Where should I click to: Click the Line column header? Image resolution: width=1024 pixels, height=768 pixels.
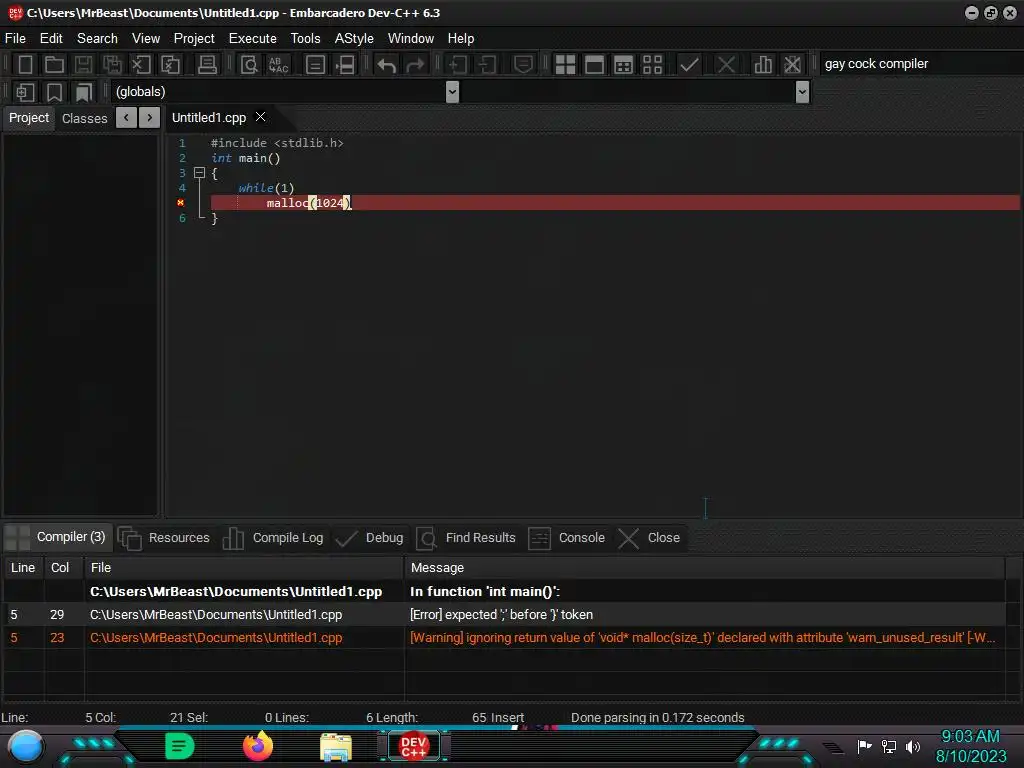tap(23, 568)
